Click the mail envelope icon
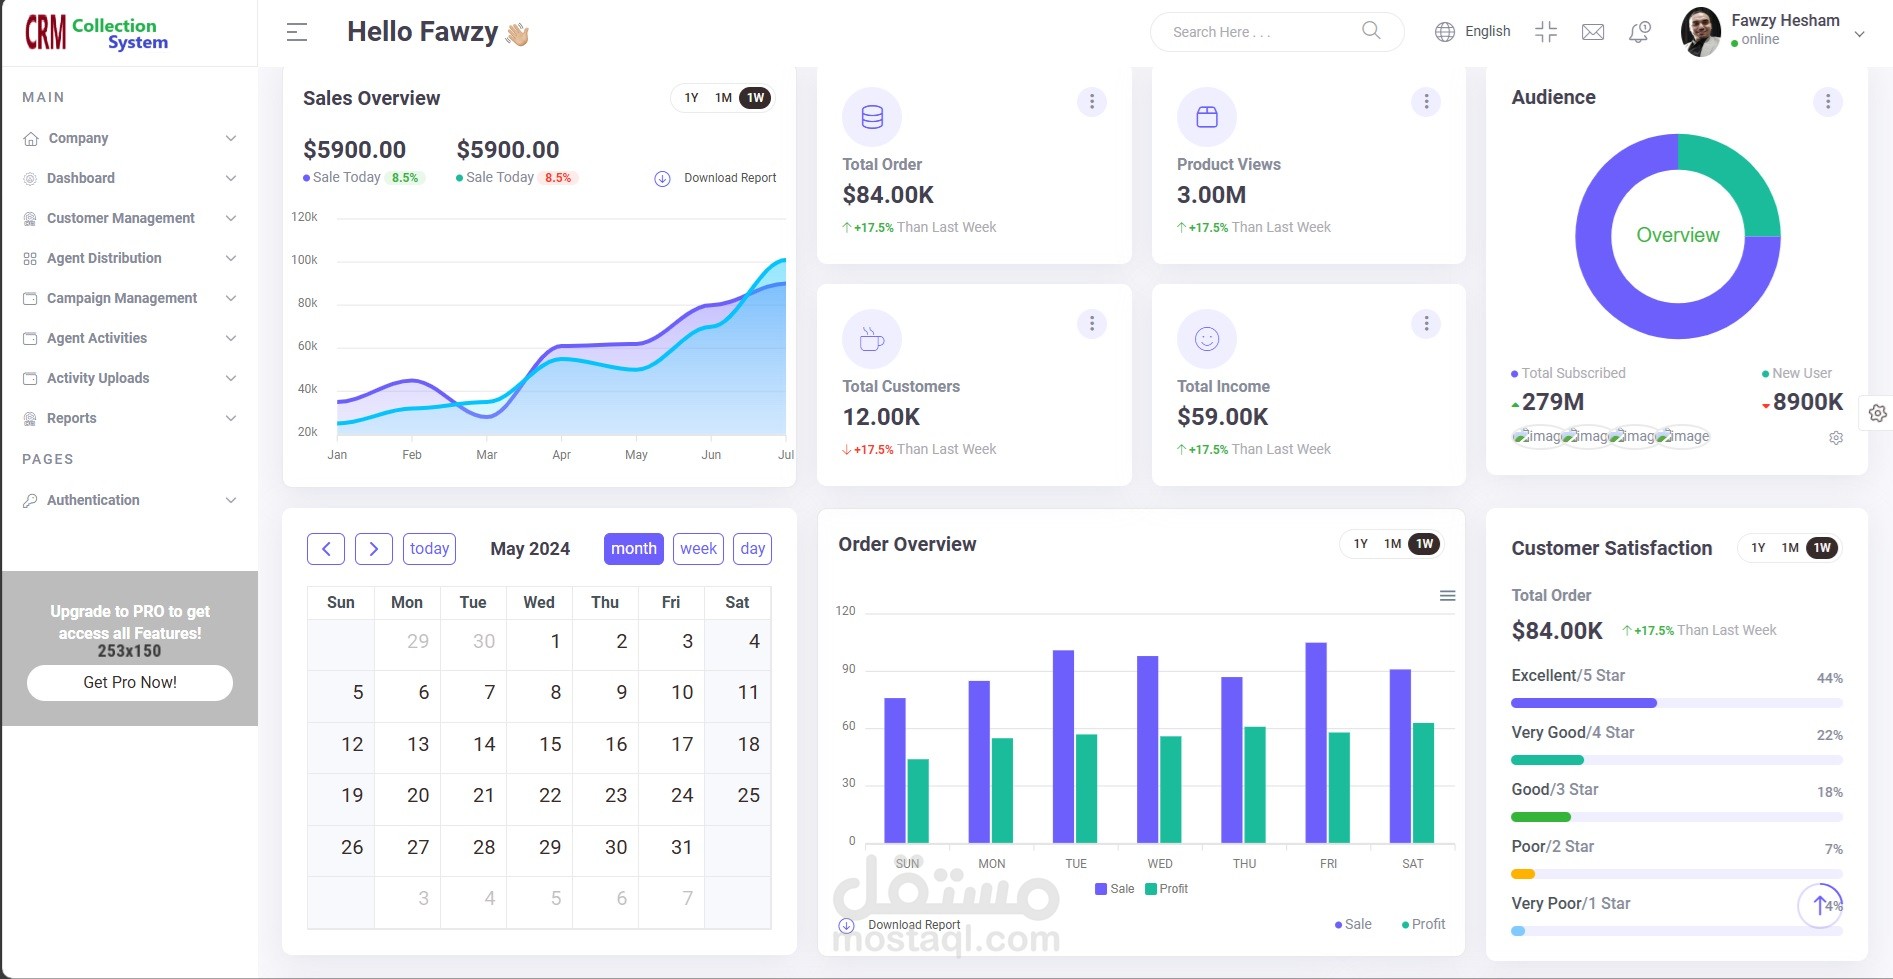Image resolution: width=1893 pixels, height=979 pixels. 1592,31
